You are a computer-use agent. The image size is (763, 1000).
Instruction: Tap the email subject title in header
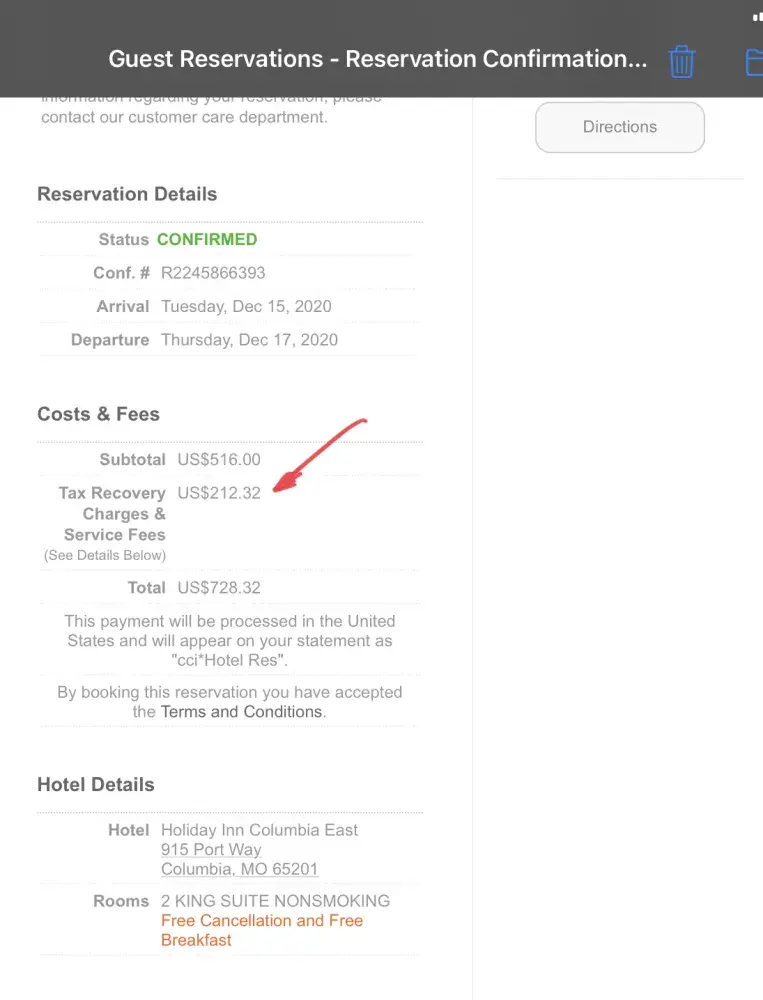pos(377,59)
